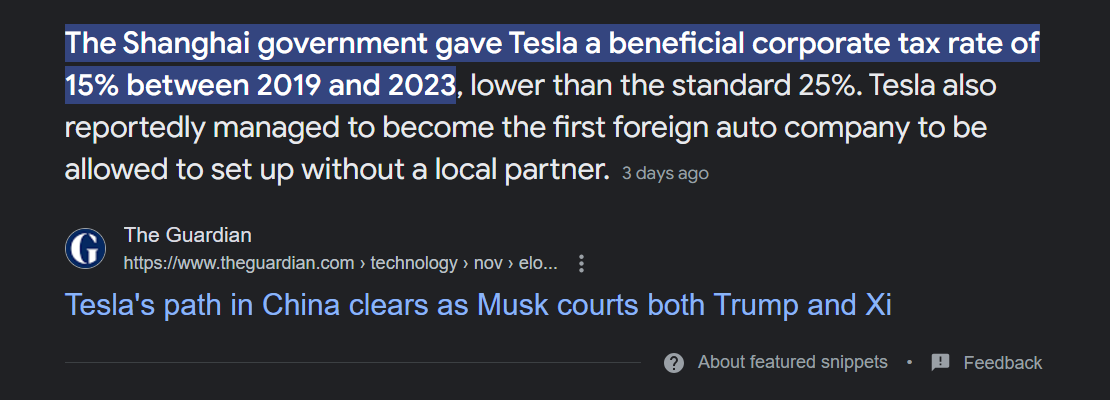
Task: Click the truncated elo... breadcrumb segment
Action: [538, 264]
